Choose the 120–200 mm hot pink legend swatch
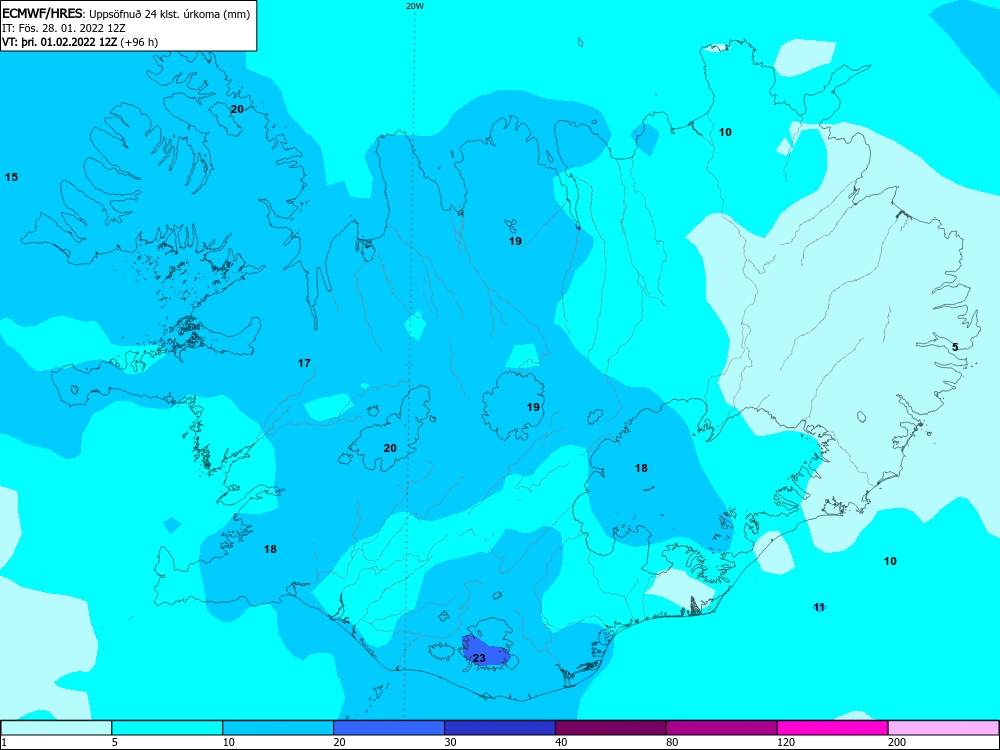This screenshot has height=750, width=1000. tap(833, 728)
